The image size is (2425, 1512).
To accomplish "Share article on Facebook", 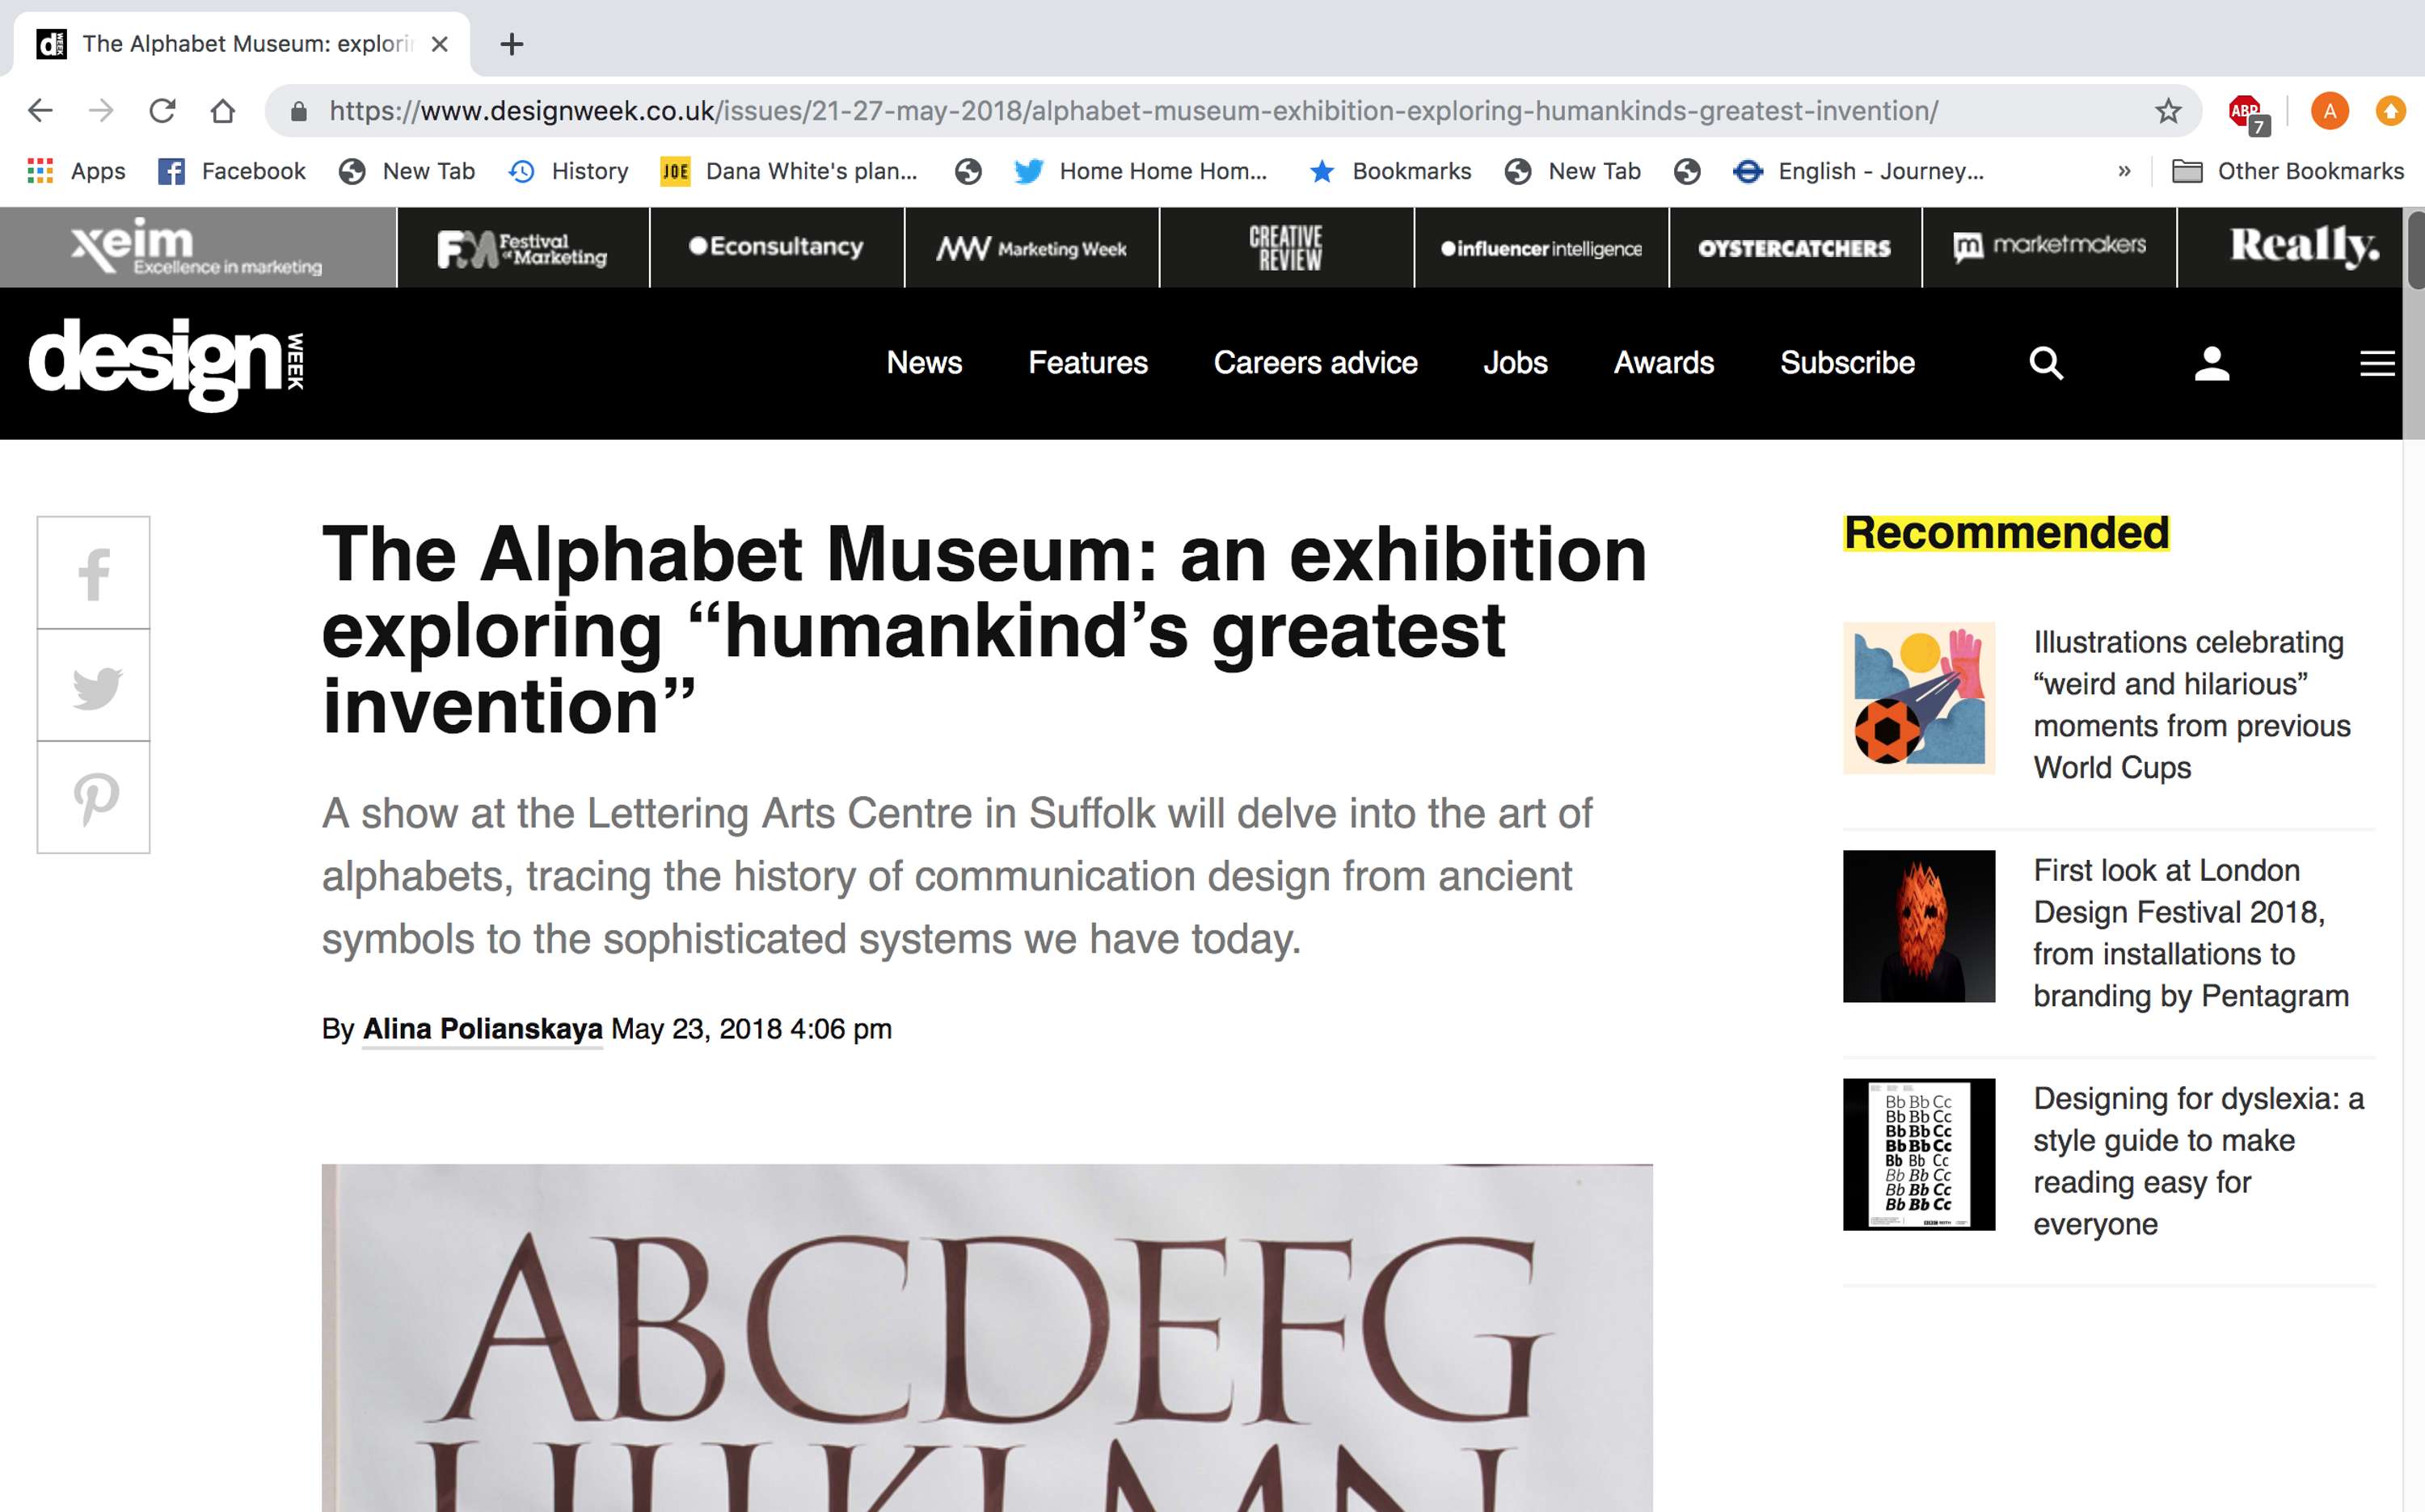I will click(94, 573).
